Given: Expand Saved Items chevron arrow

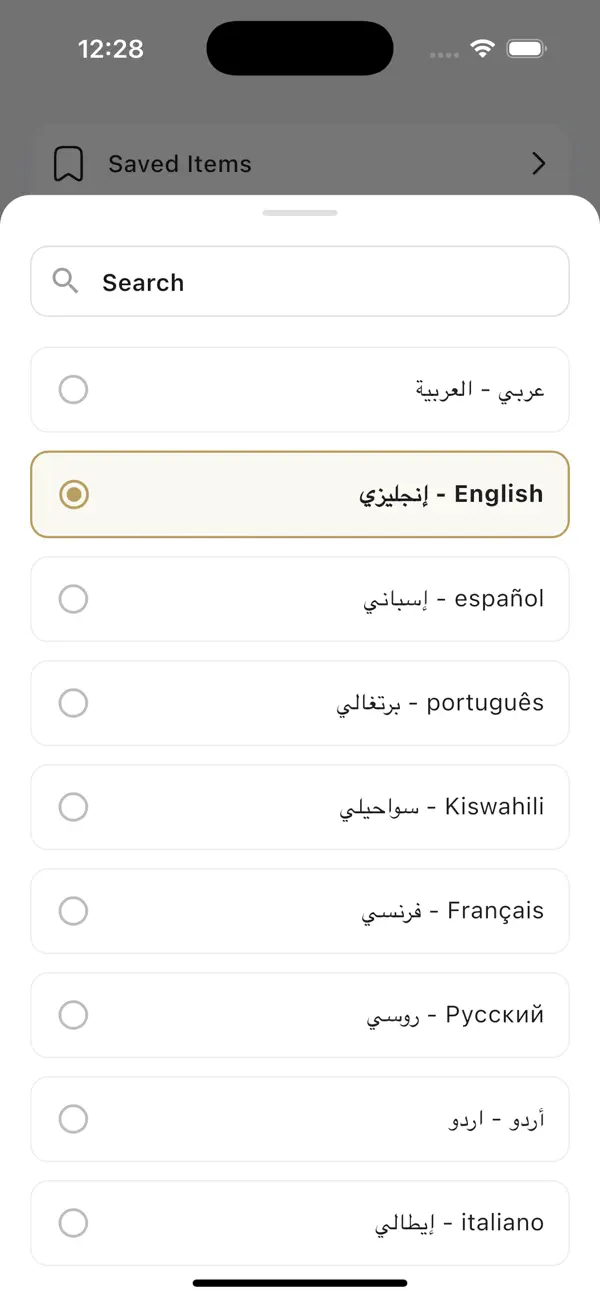Looking at the screenshot, I should (539, 164).
